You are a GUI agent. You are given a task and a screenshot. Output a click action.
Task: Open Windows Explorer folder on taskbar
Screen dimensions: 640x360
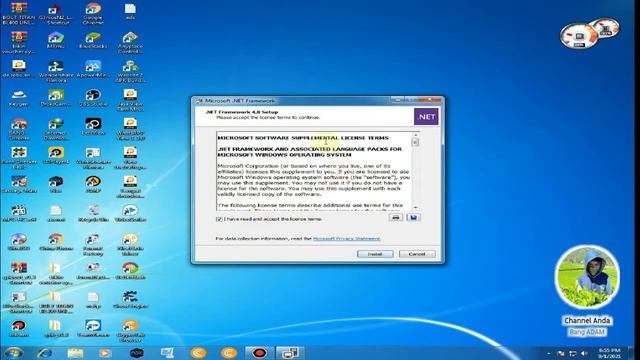pyautogui.click(x=75, y=353)
